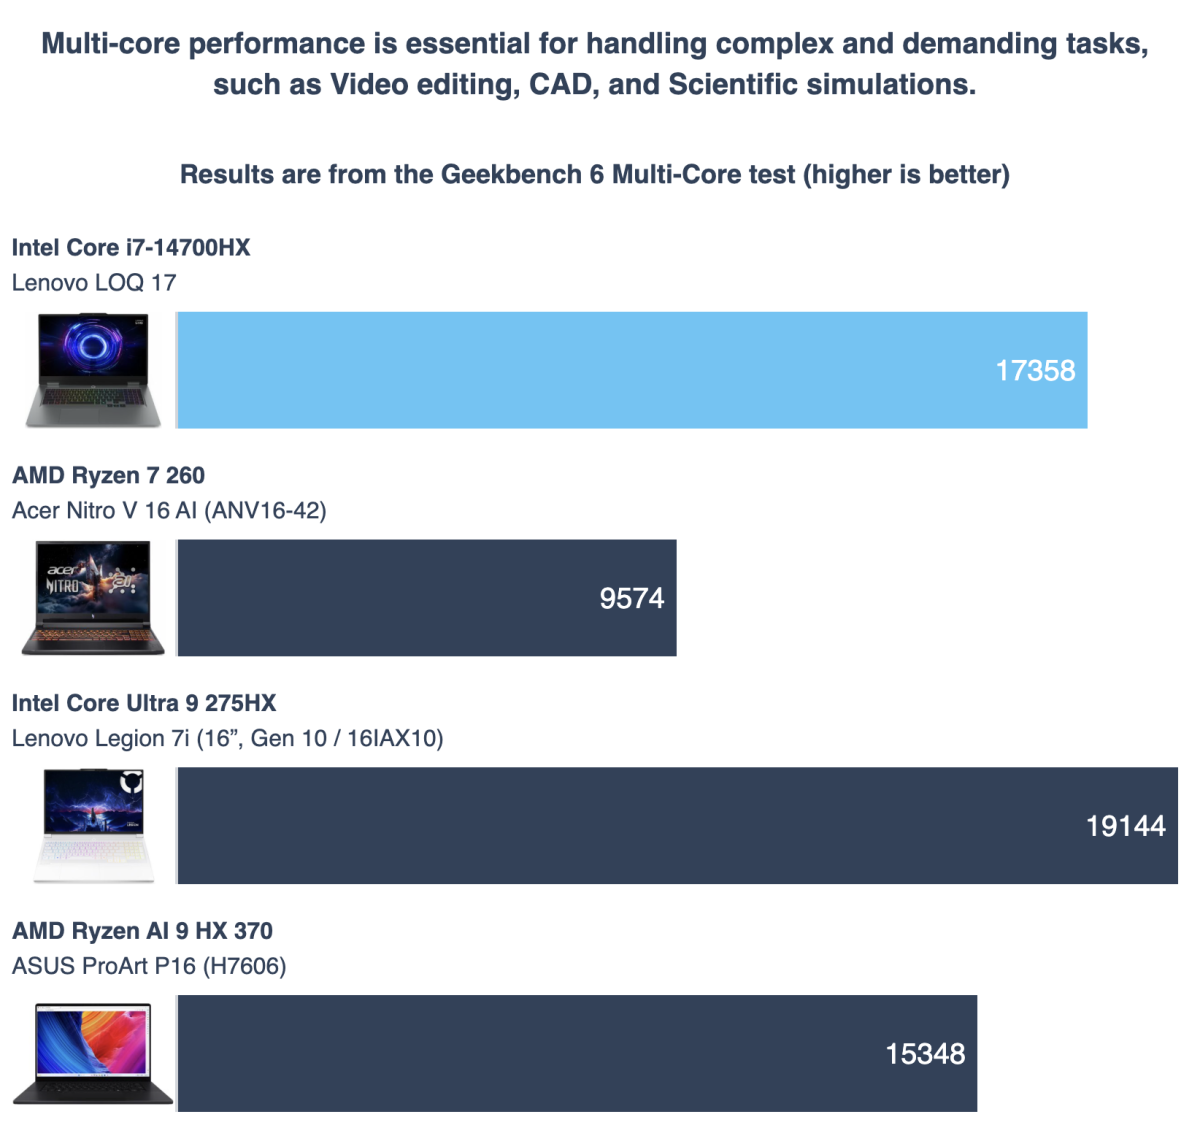Select the white Lenovo Legion 7i thumbnail
The width and height of the screenshot is (1200, 1136).
pyautogui.click(x=94, y=826)
